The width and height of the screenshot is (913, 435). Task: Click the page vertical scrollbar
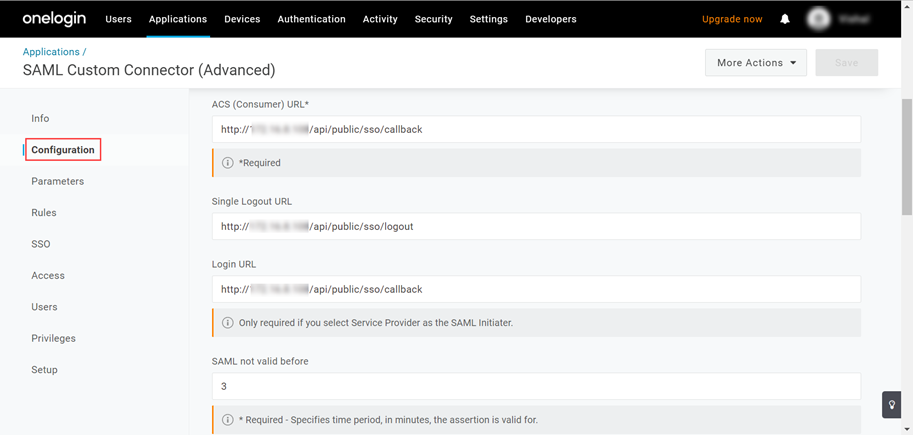(x=906, y=156)
